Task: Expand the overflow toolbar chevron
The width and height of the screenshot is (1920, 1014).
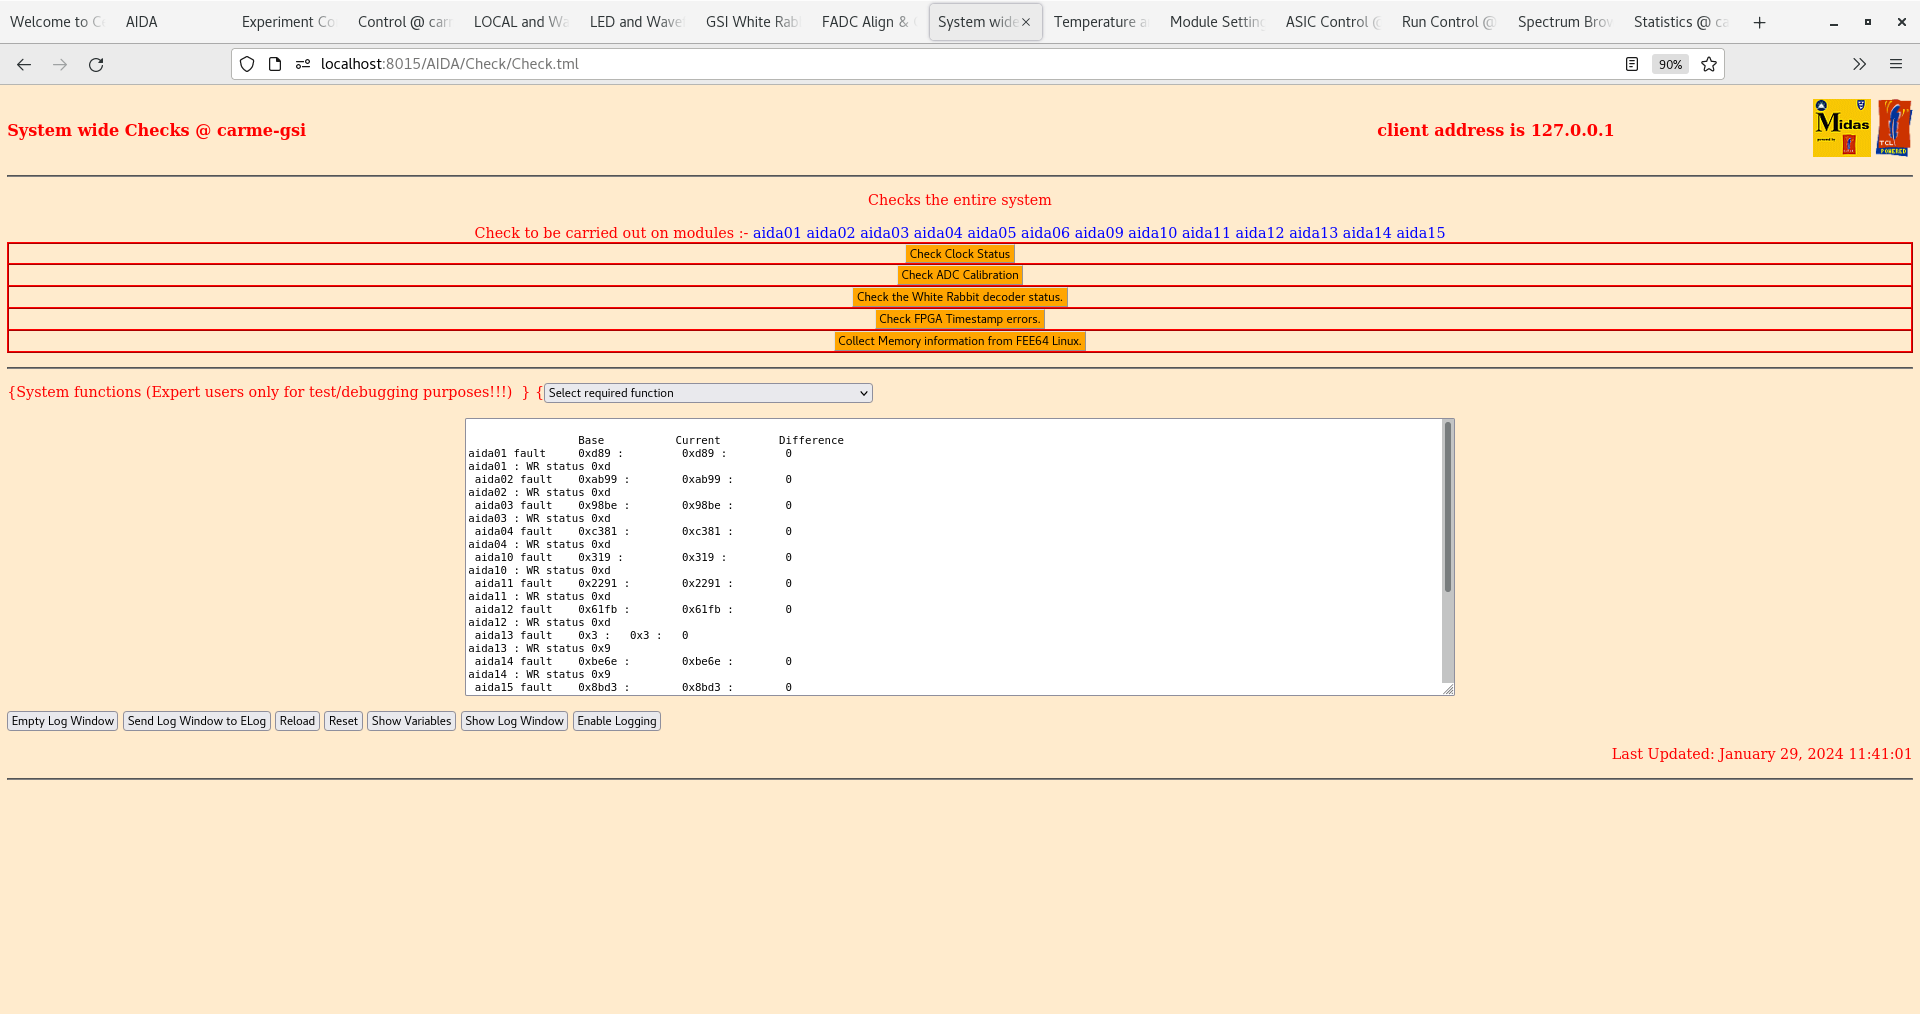Action: click(x=1859, y=64)
